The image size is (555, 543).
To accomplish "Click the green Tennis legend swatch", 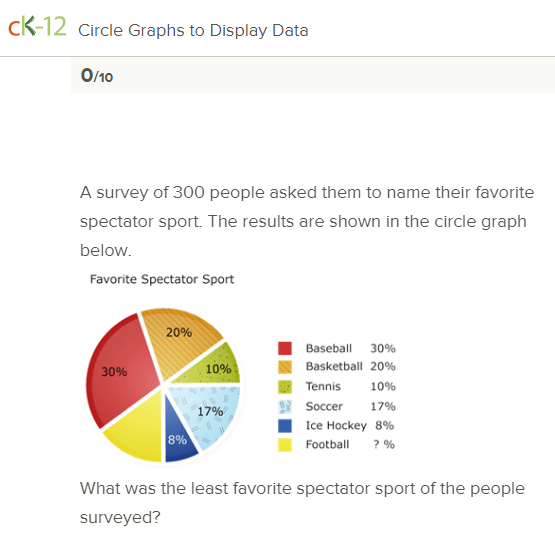I will pos(285,387).
